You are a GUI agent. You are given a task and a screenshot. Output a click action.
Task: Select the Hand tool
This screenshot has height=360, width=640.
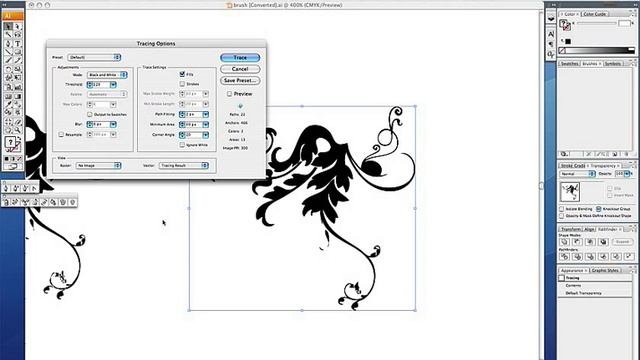(8, 130)
